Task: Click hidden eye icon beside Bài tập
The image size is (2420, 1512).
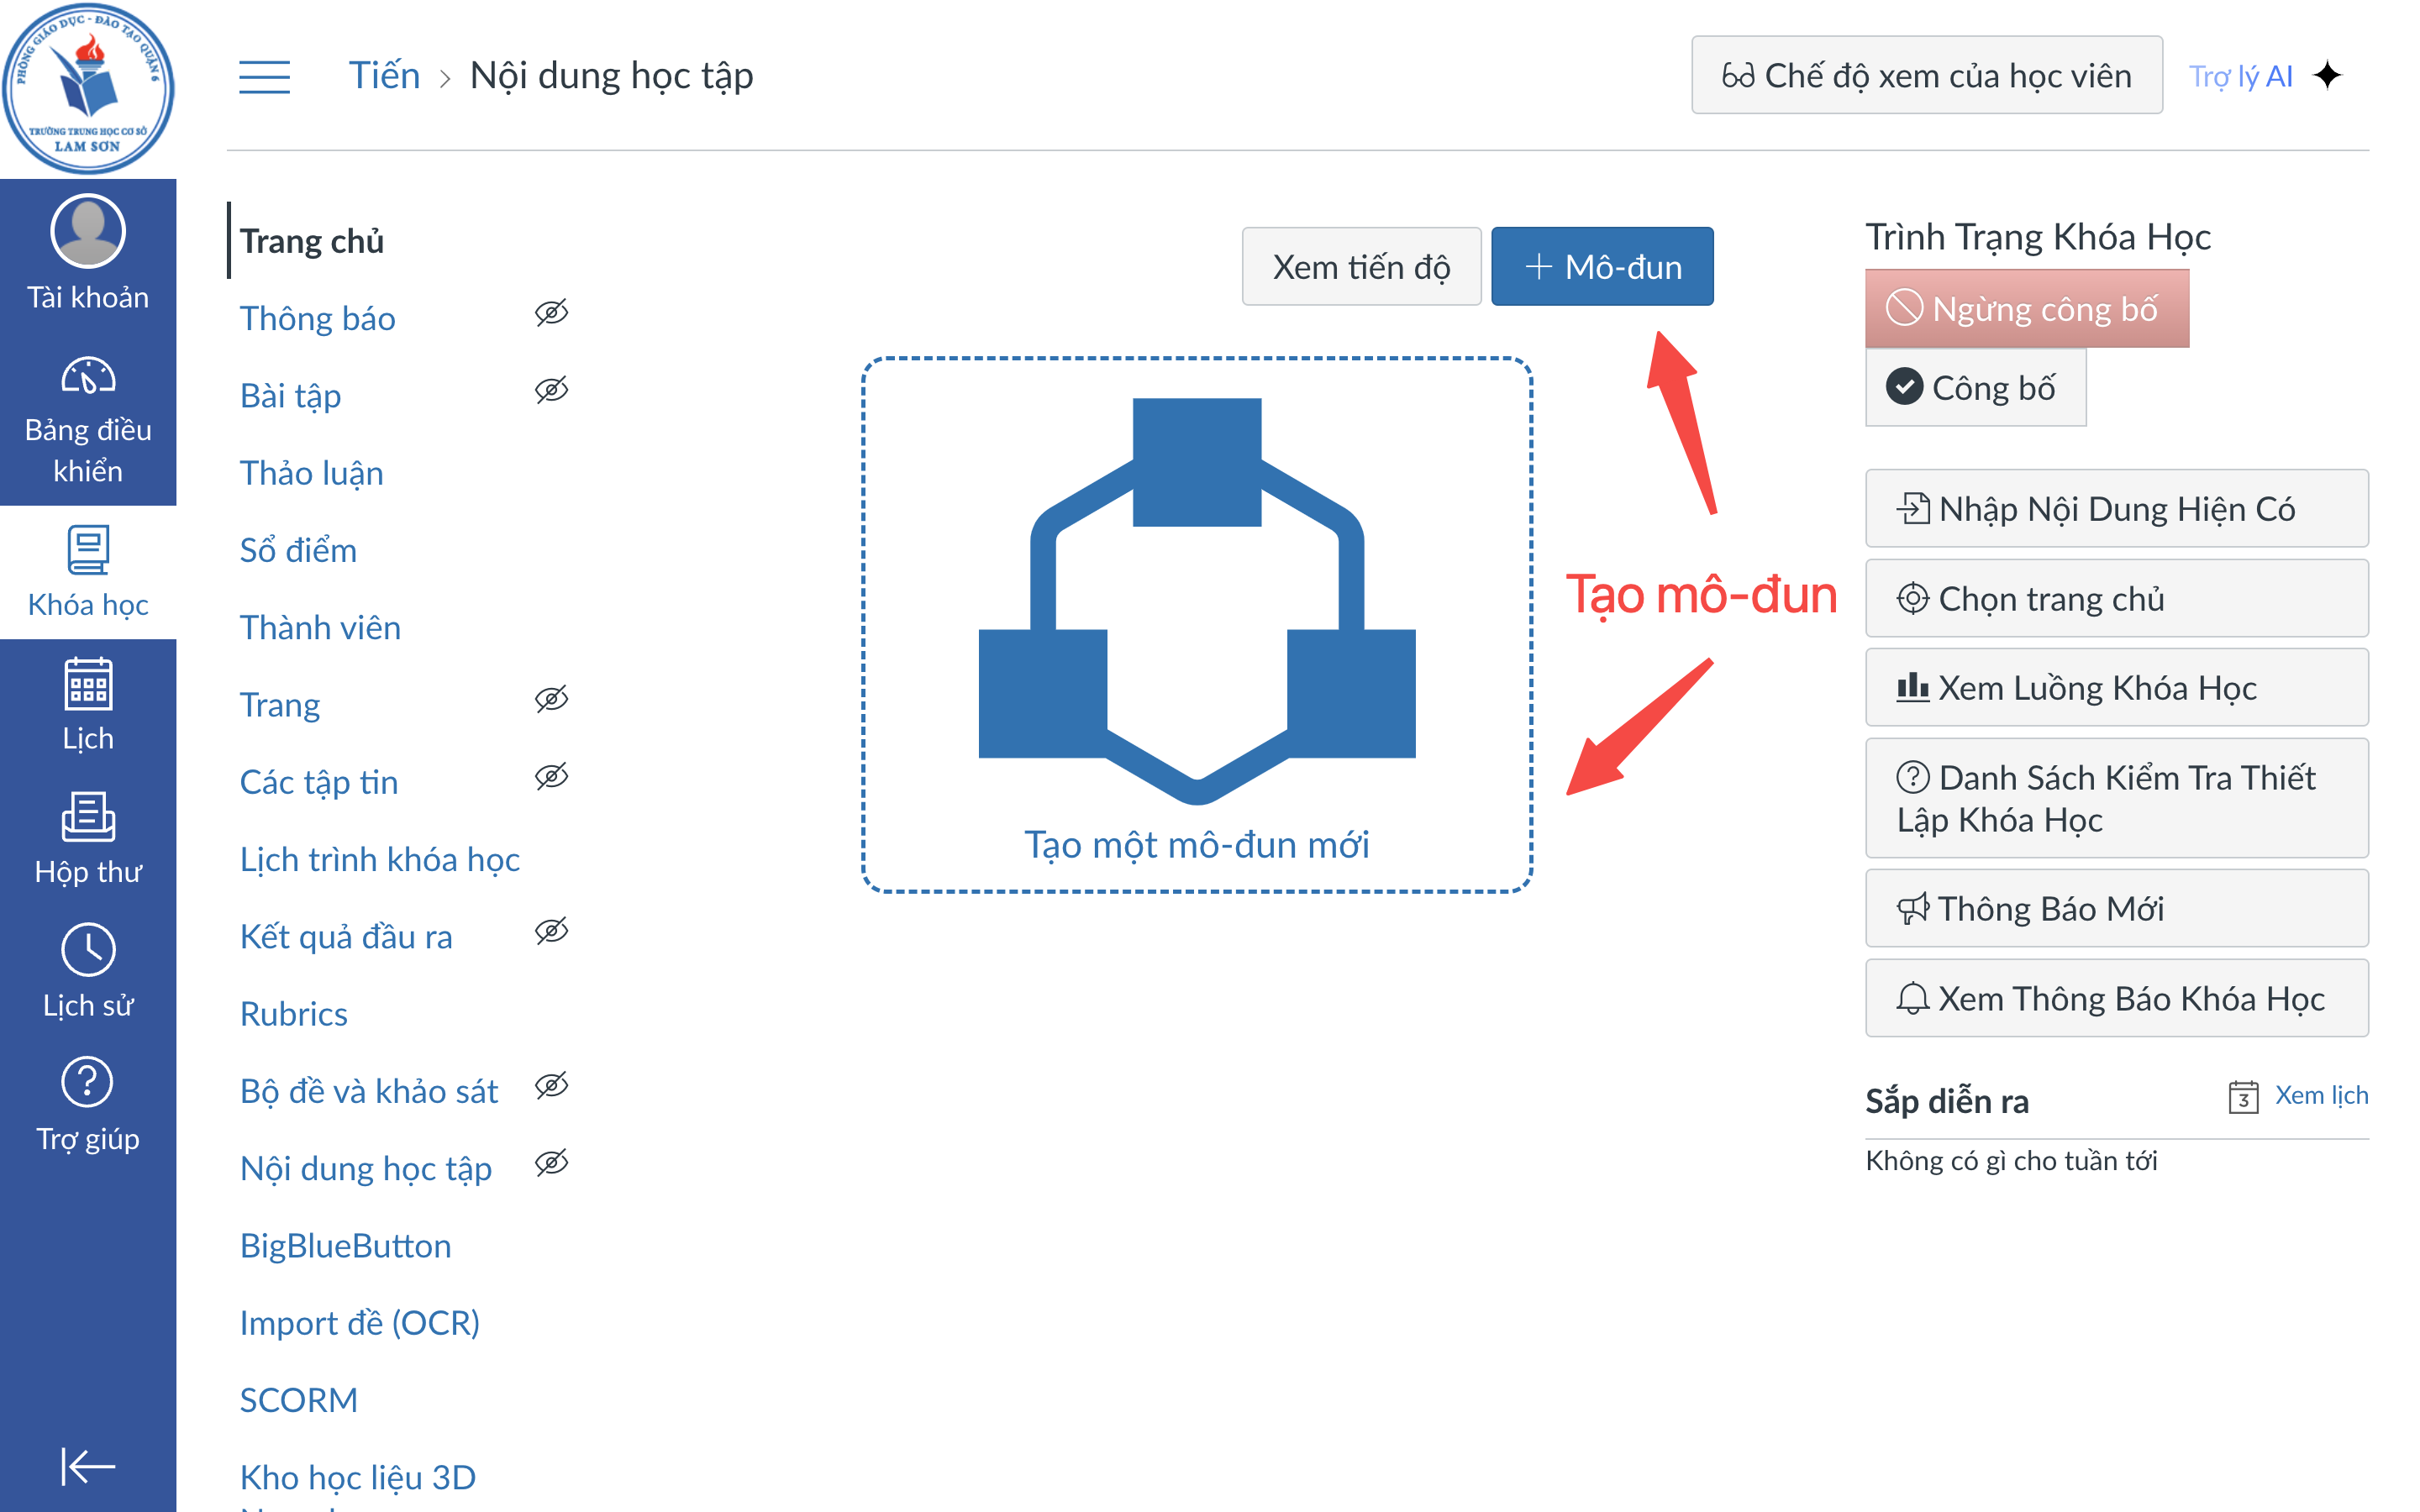Action: [551, 390]
